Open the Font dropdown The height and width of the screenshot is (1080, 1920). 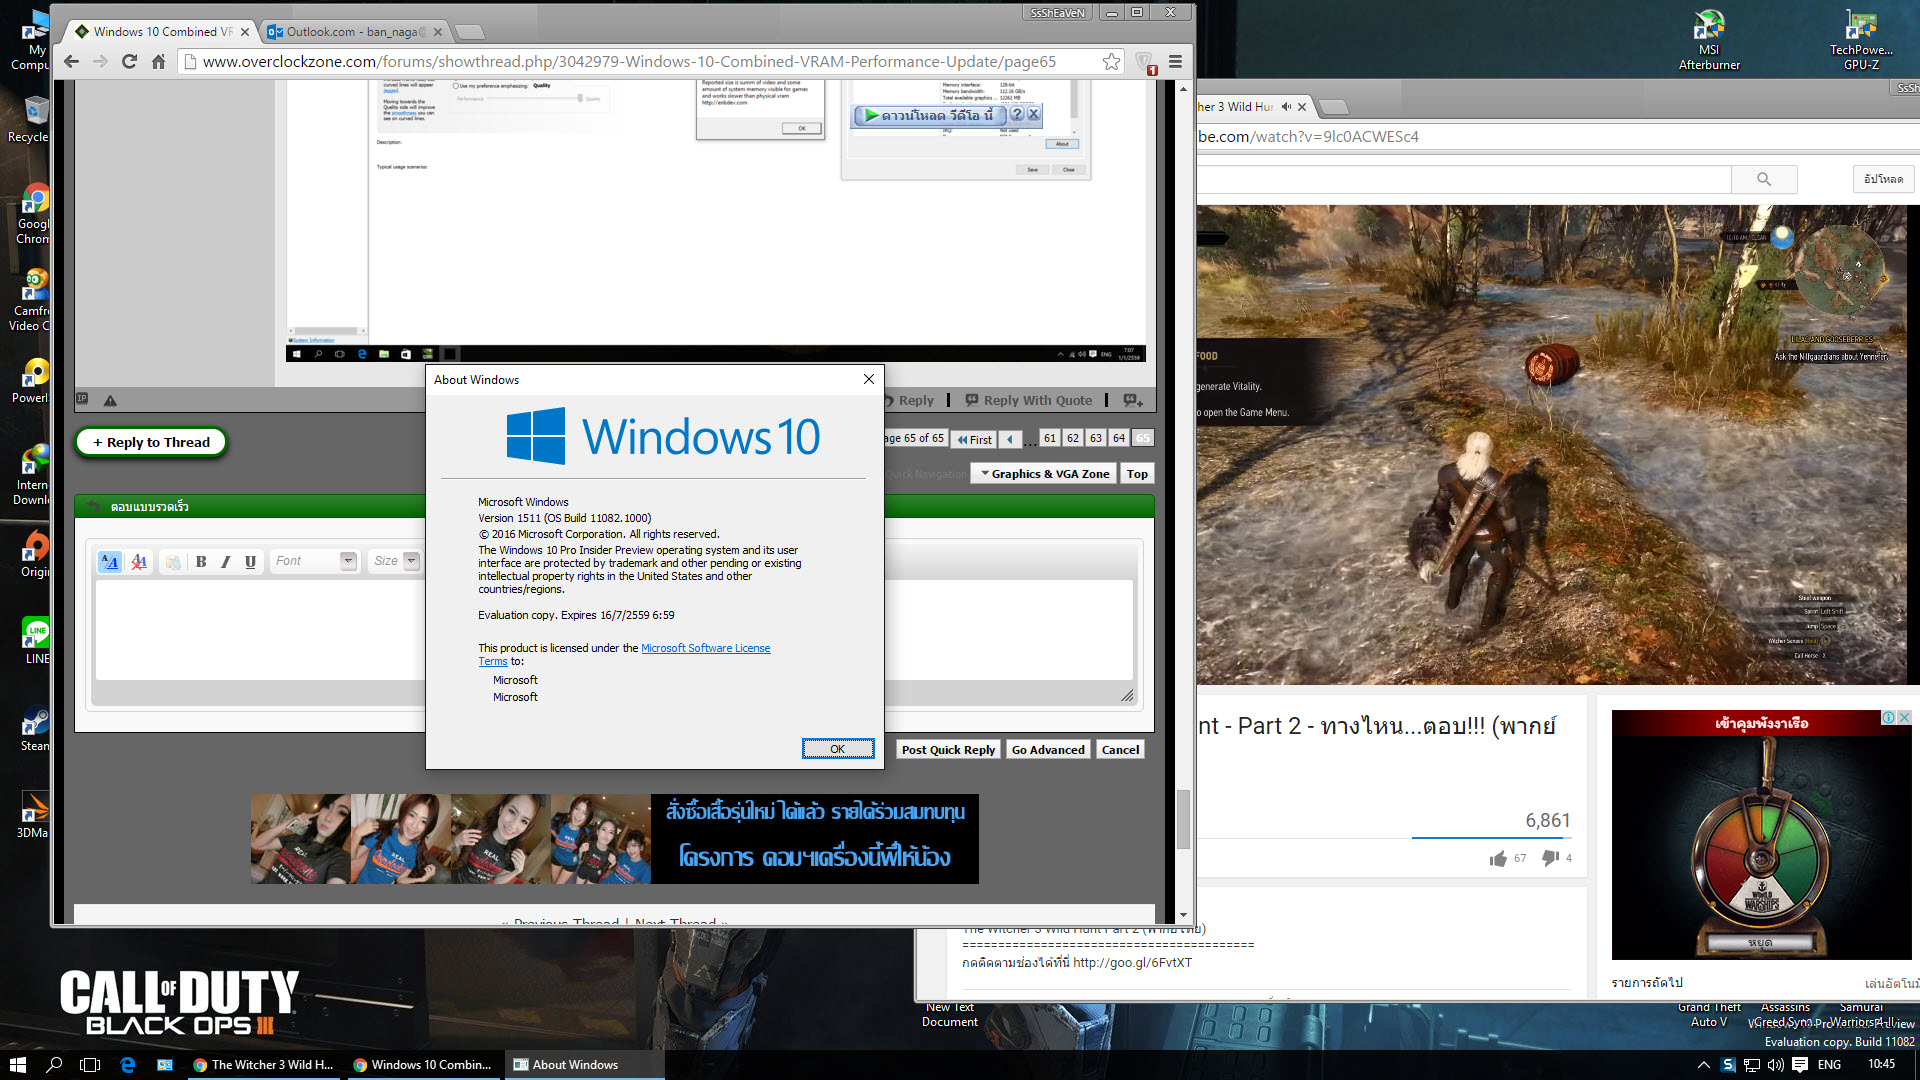348,561
